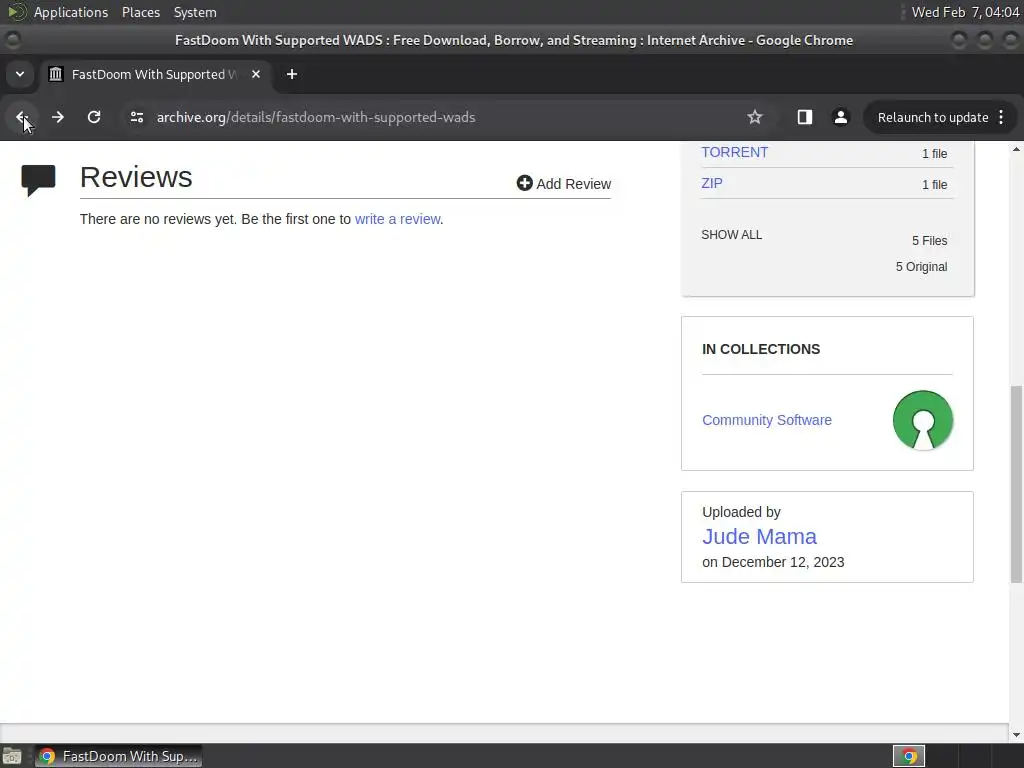Open uploader Jude Mama's profile
This screenshot has height=768, width=1024.
click(759, 537)
